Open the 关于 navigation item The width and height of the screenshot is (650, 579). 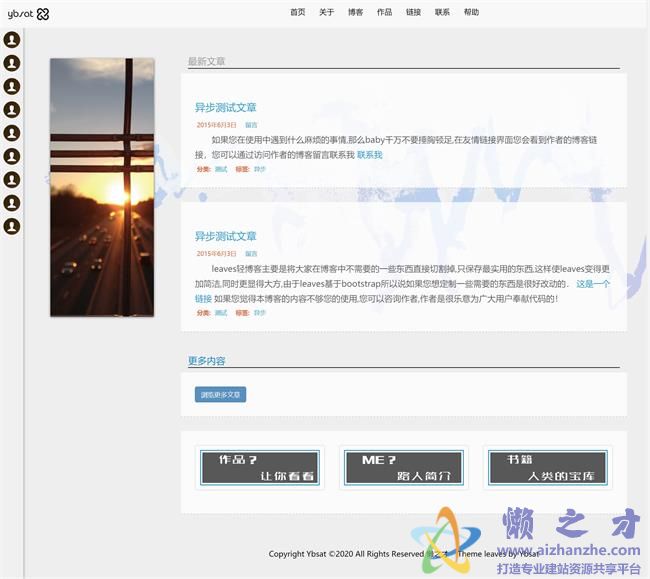[327, 12]
